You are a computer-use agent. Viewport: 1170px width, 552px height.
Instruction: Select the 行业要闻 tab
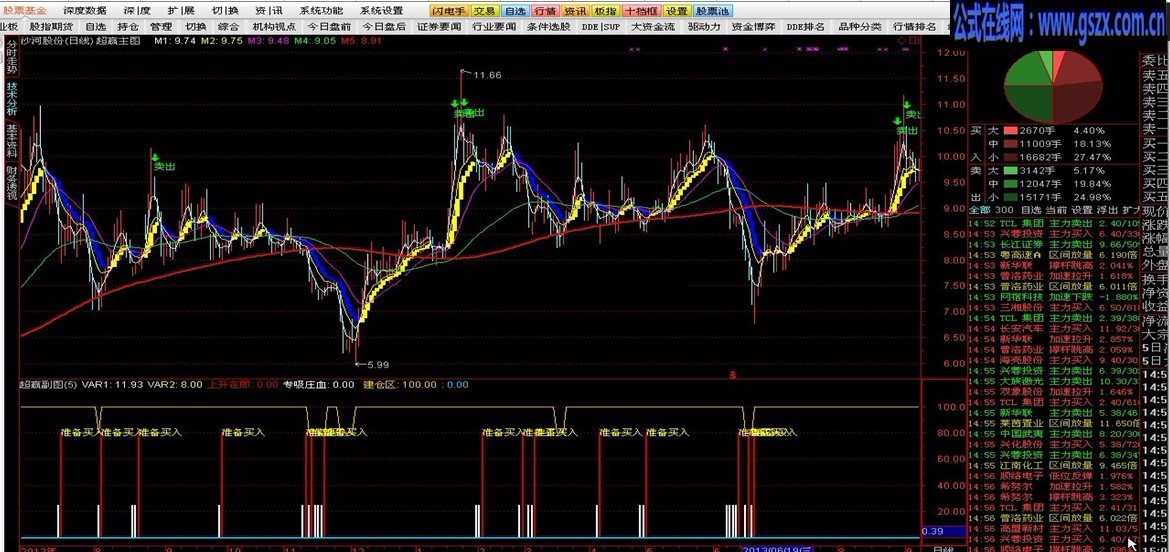pos(494,27)
